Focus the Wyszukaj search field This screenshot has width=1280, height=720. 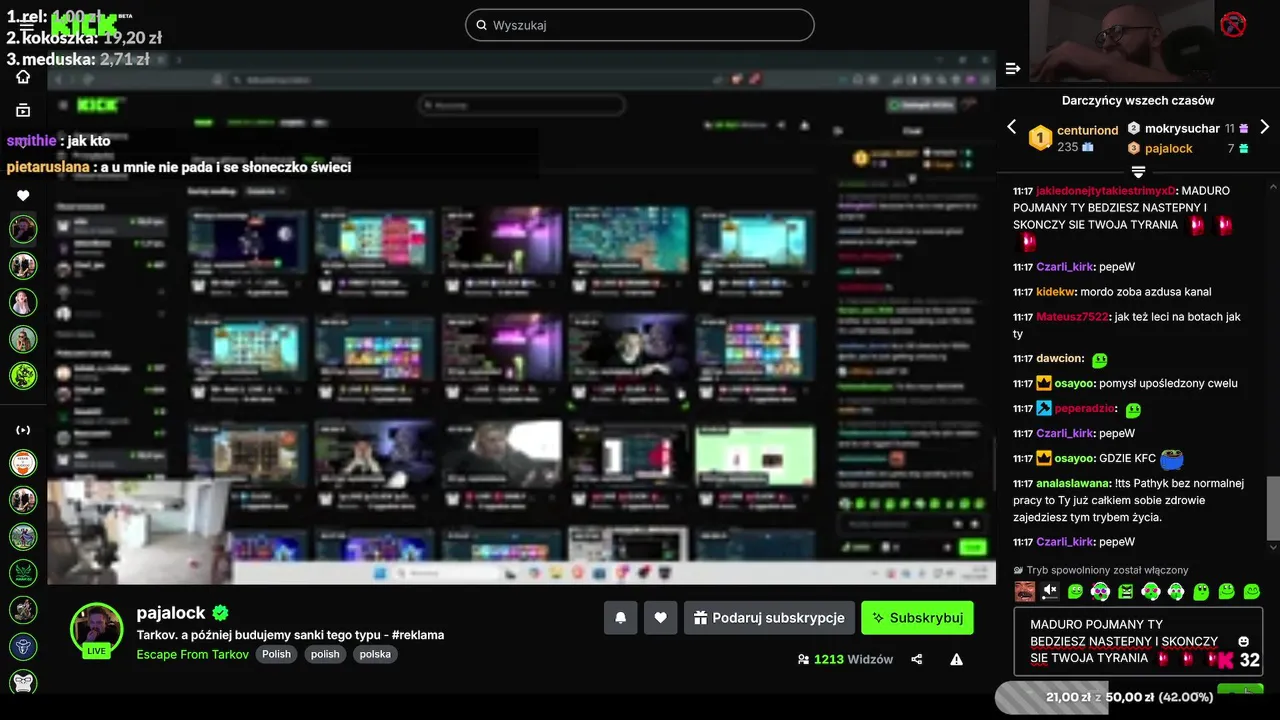[x=640, y=25]
